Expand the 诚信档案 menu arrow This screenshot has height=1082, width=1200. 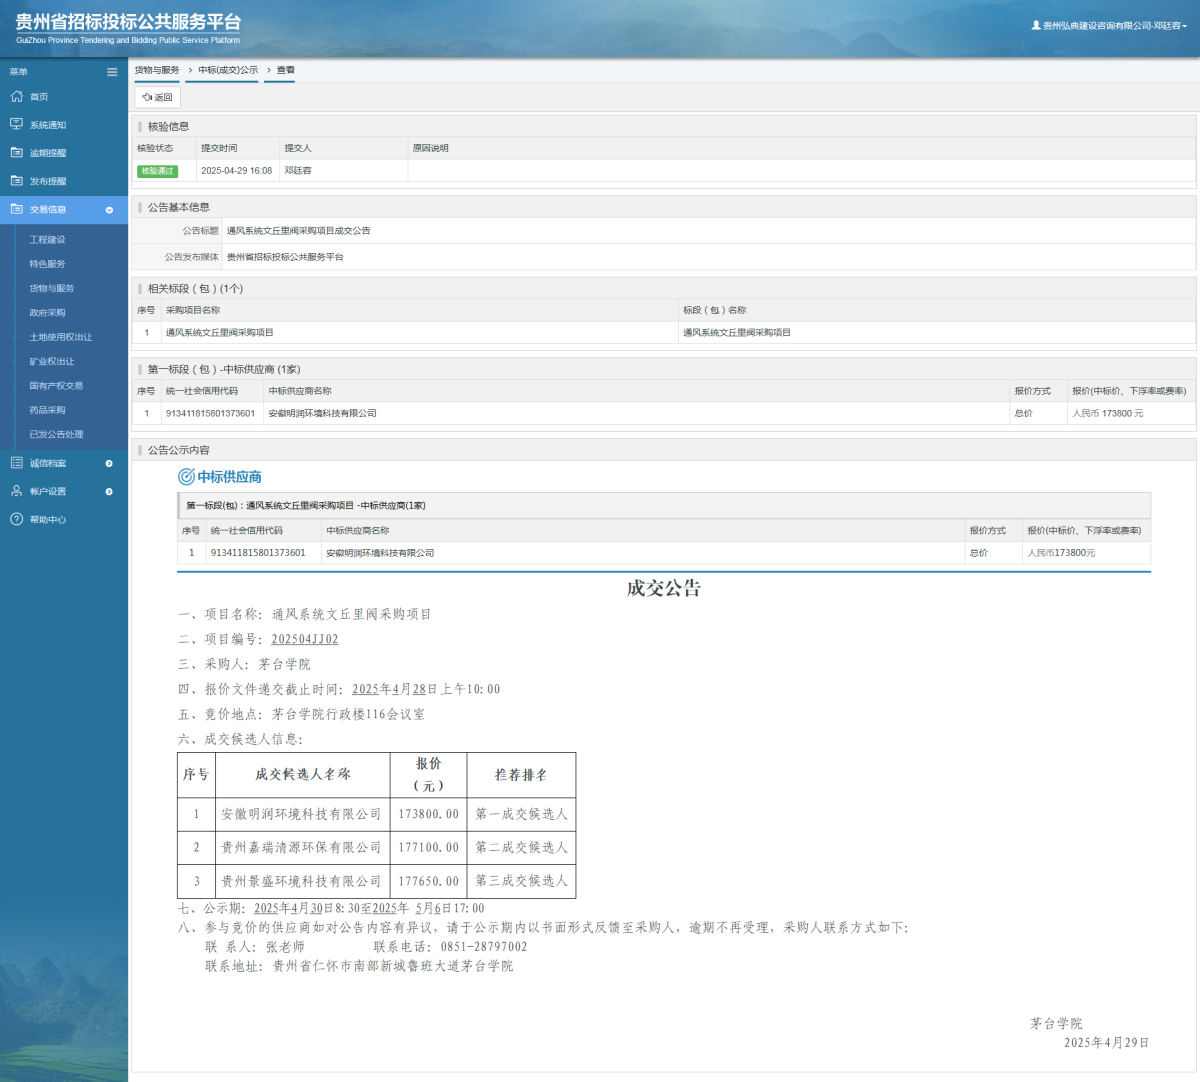pos(109,464)
